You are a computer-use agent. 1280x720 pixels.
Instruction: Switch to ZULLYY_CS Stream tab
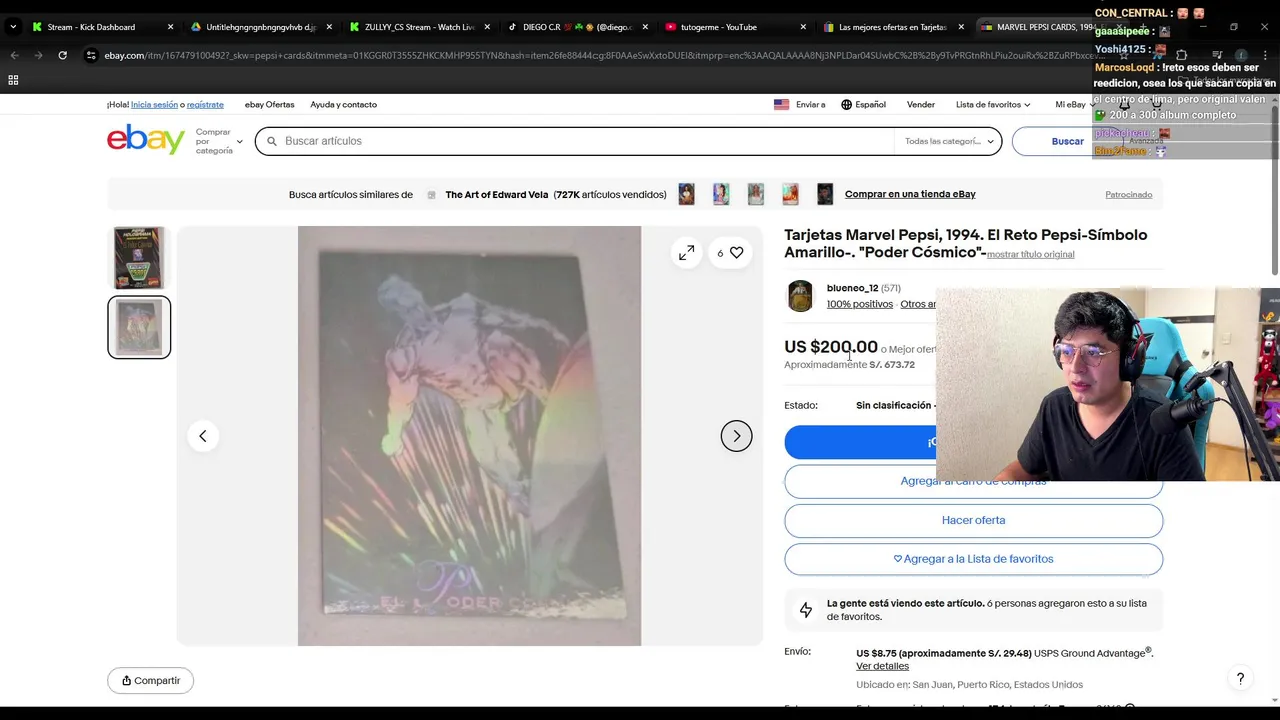coord(419,27)
